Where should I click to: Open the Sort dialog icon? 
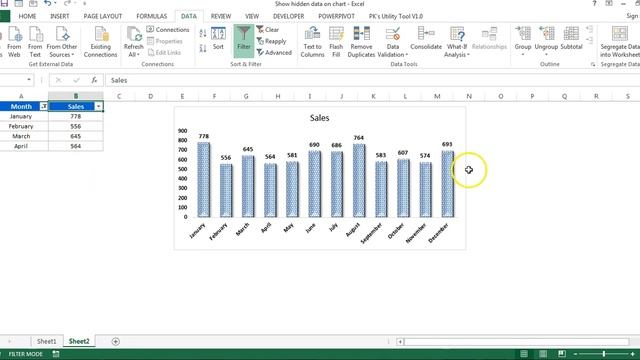218,39
